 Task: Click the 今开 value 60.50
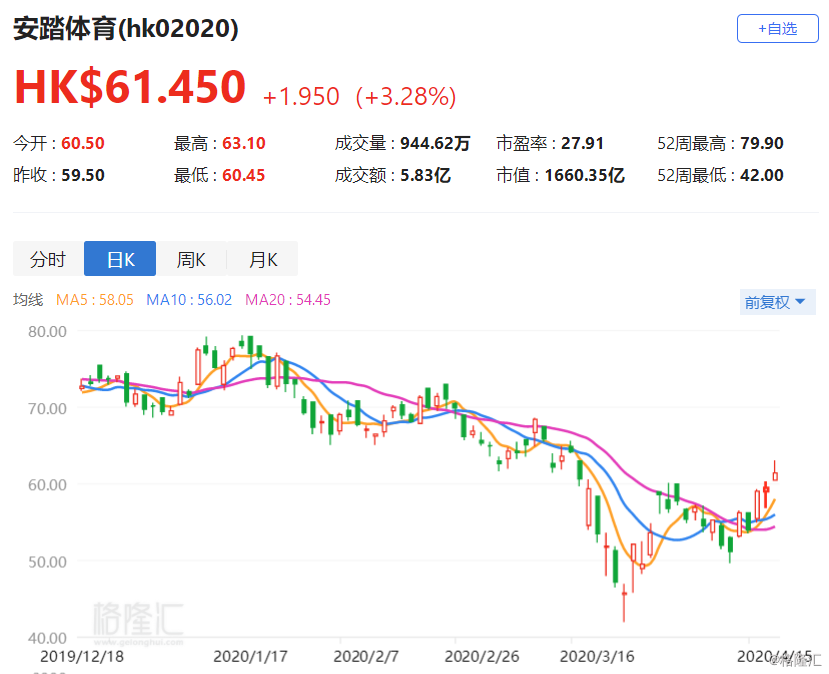83,143
